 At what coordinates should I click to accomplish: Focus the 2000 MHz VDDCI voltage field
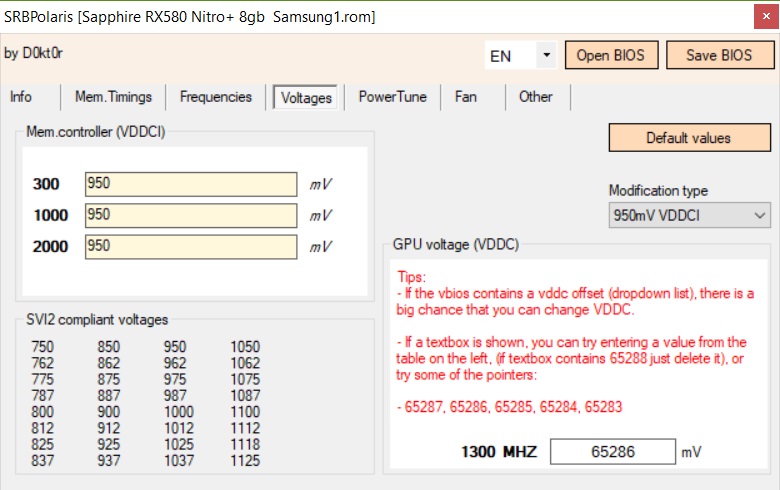click(191, 247)
